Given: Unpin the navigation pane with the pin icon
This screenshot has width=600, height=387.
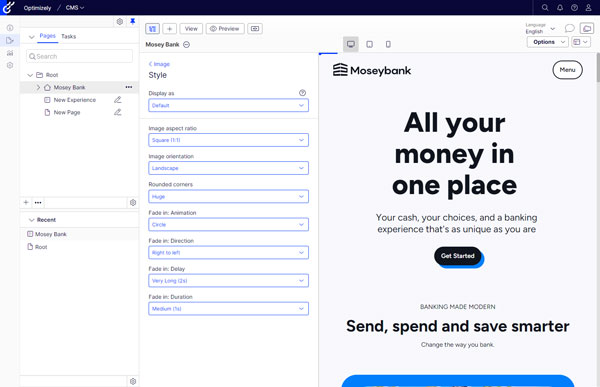Looking at the screenshot, I should (132, 21).
